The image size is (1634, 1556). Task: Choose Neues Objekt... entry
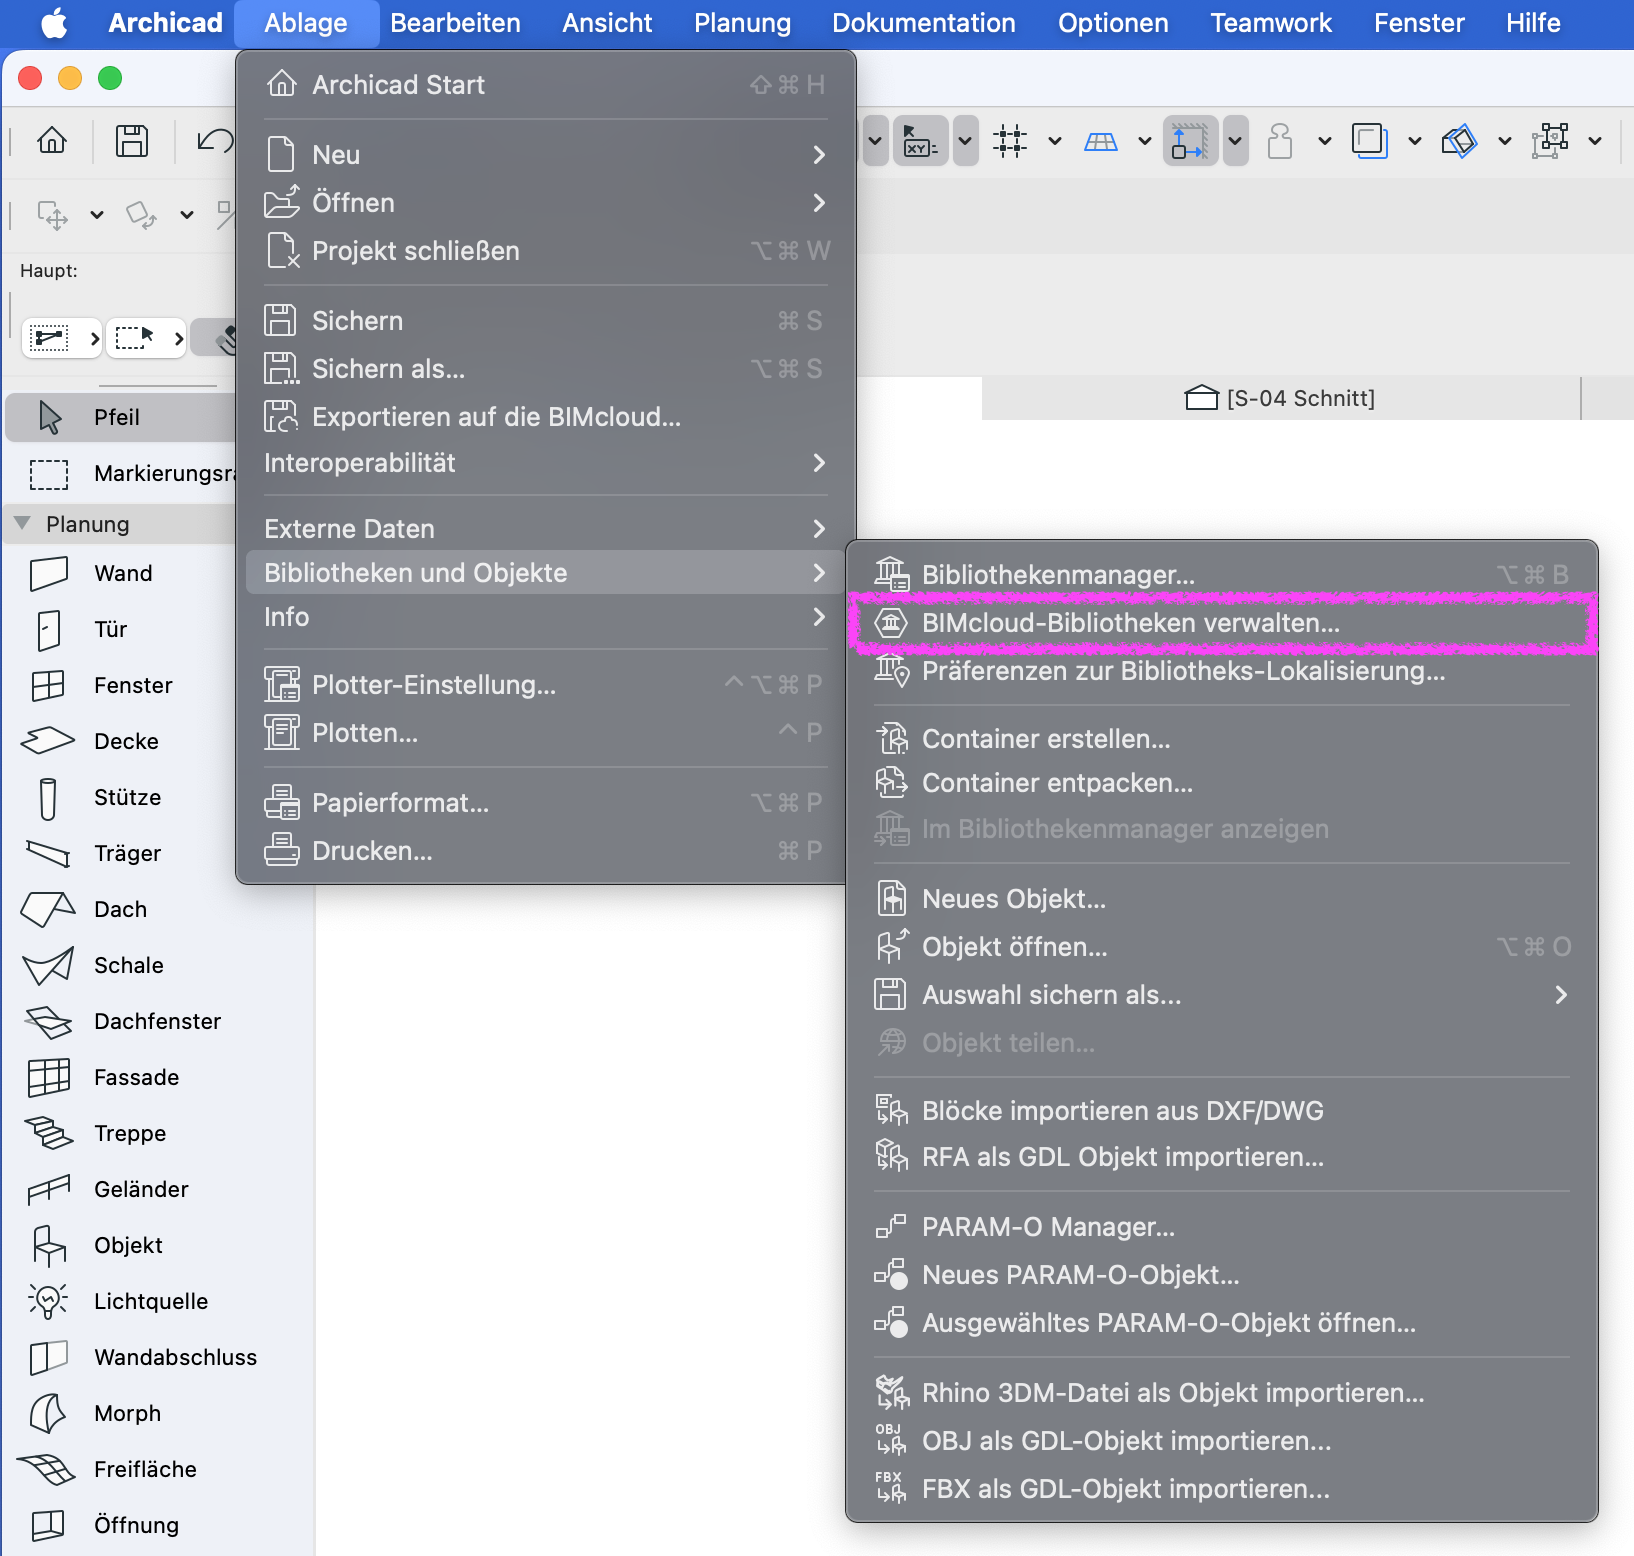coord(1222,899)
